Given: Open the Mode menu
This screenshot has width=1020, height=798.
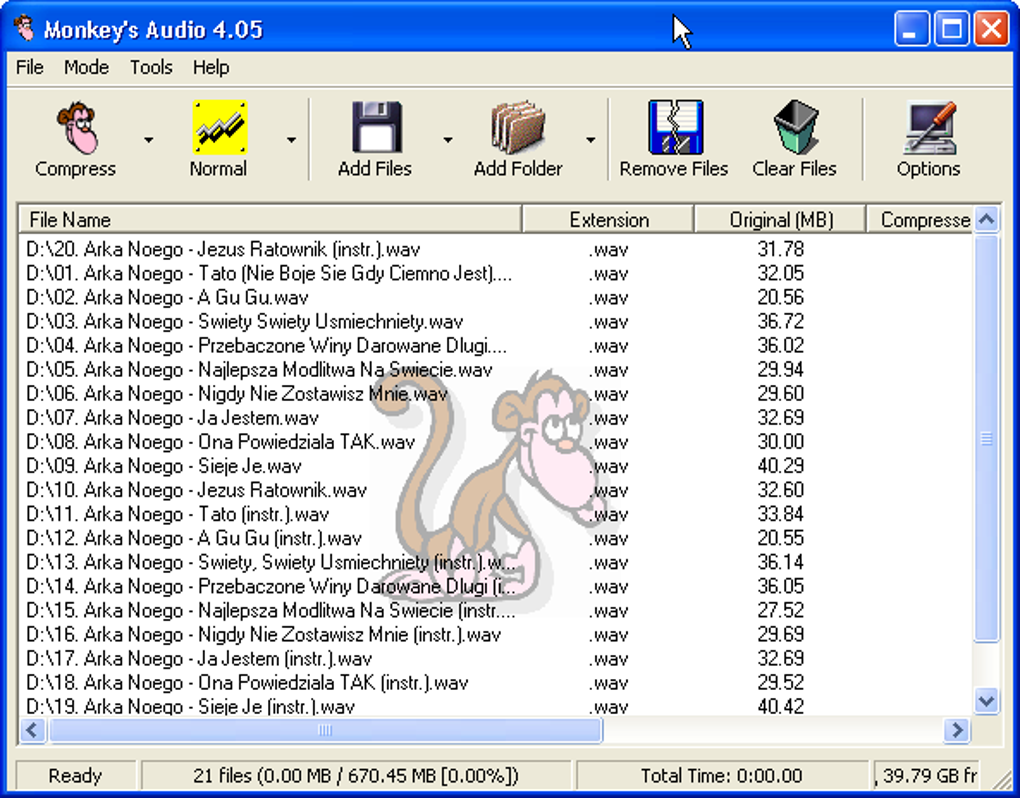Looking at the screenshot, I should [86, 68].
